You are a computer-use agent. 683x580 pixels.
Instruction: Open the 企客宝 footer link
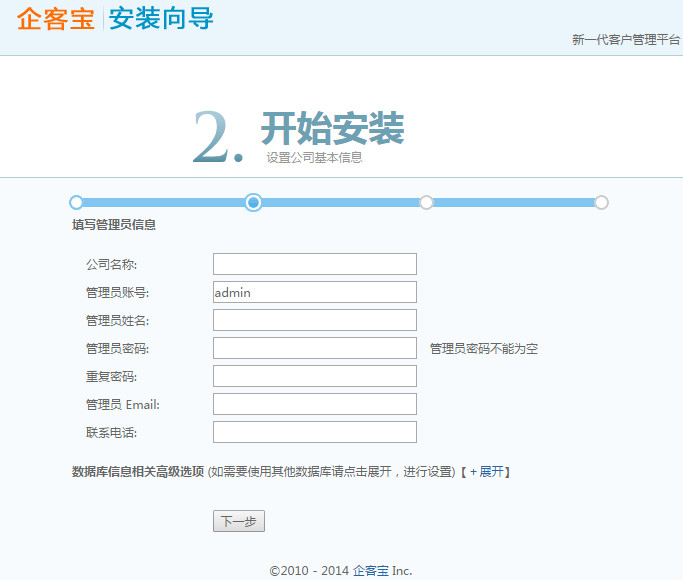tap(370, 571)
